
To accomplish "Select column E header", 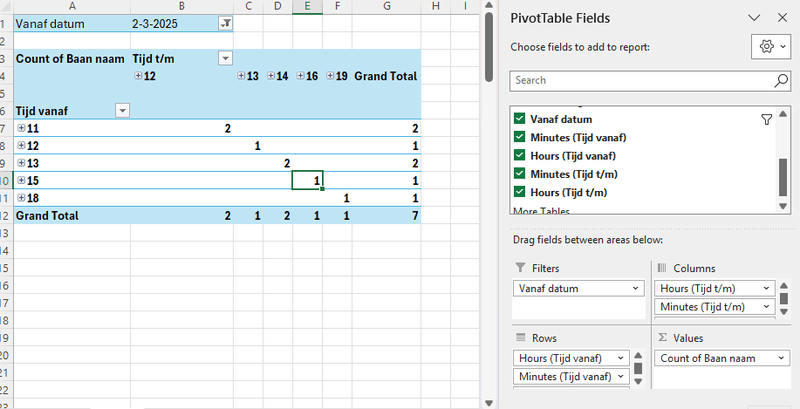I will point(307,6).
